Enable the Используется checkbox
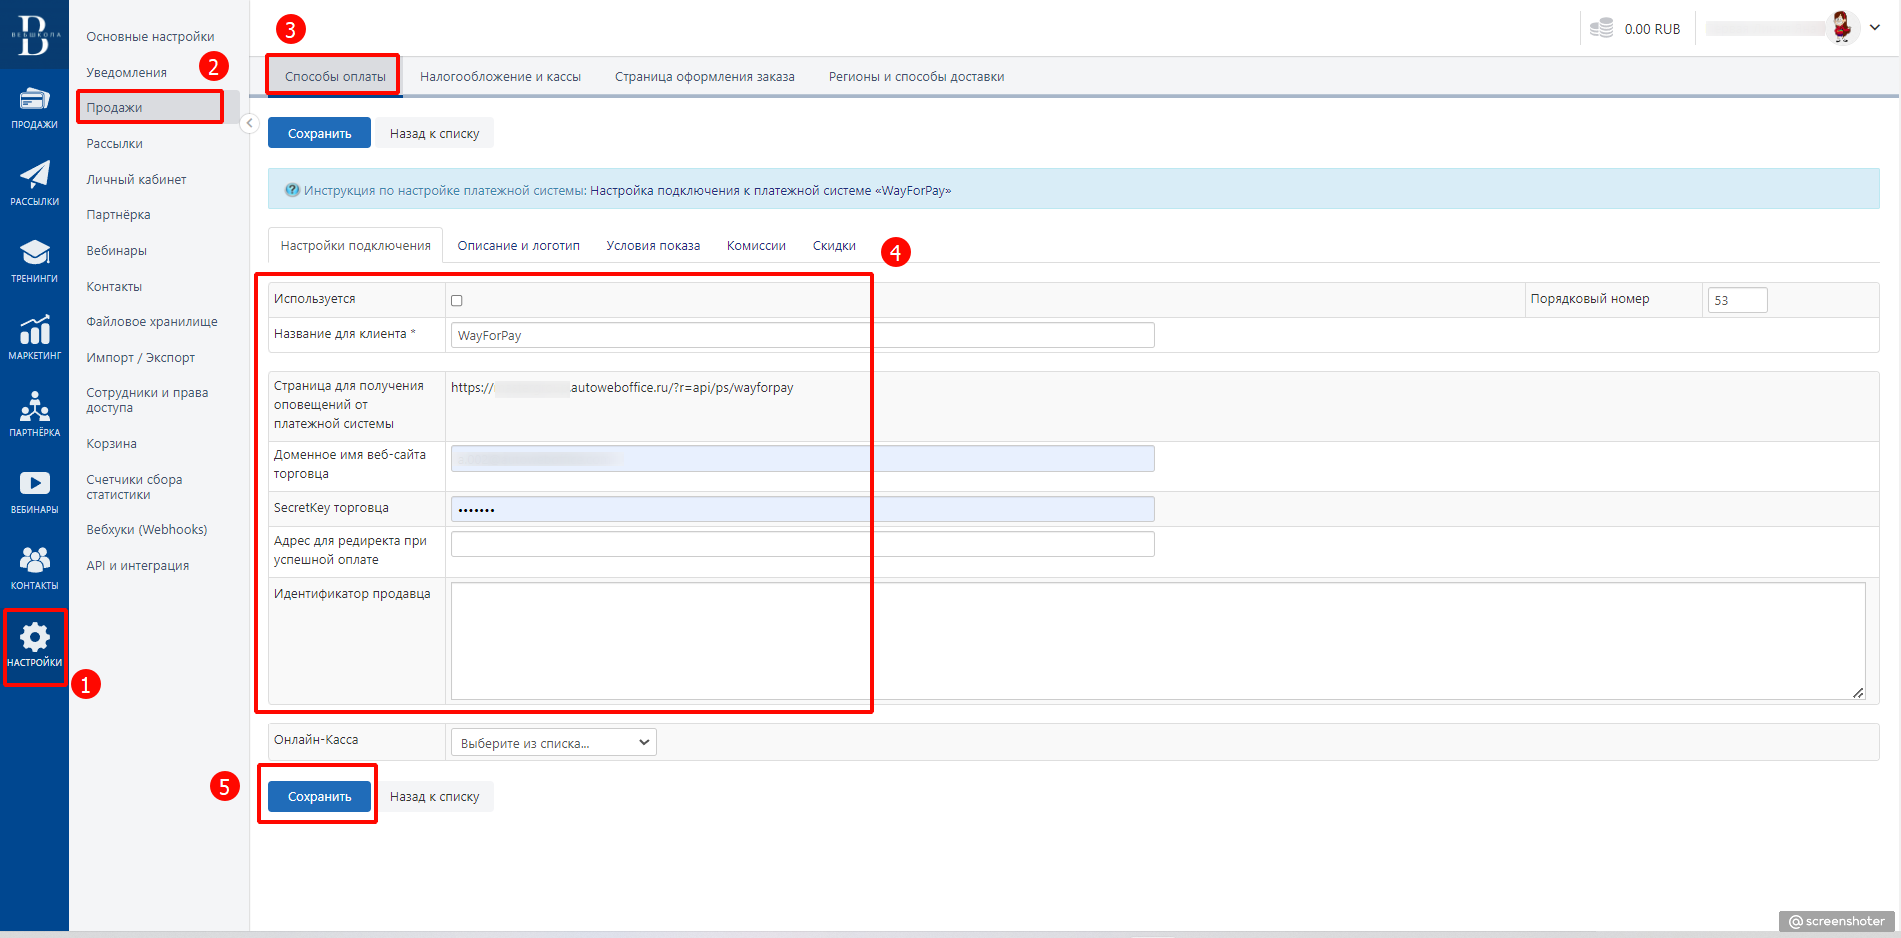The image size is (1901, 938). [457, 300]
